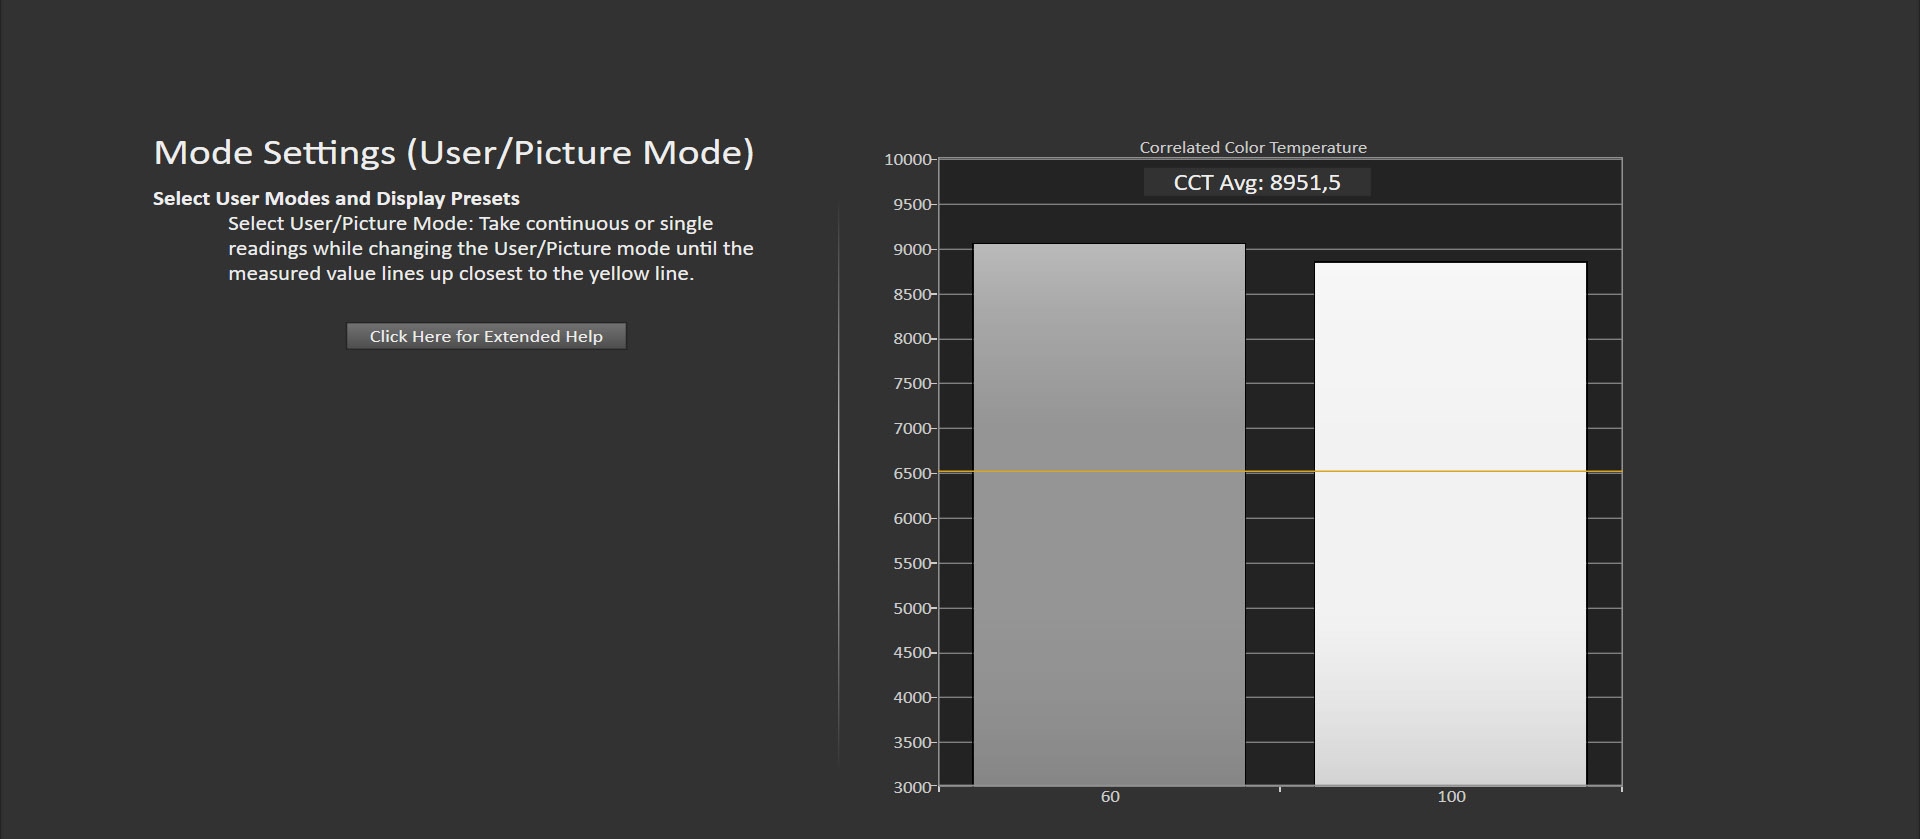The height and width of the screenshot is (839, 1920).
Task: Click the Select User Modes and Display Presets subheading
Action: coord(336,198)
